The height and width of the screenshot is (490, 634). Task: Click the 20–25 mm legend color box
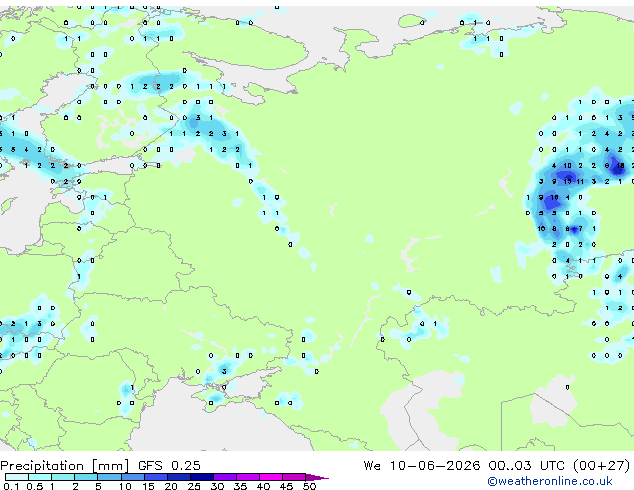179,477
